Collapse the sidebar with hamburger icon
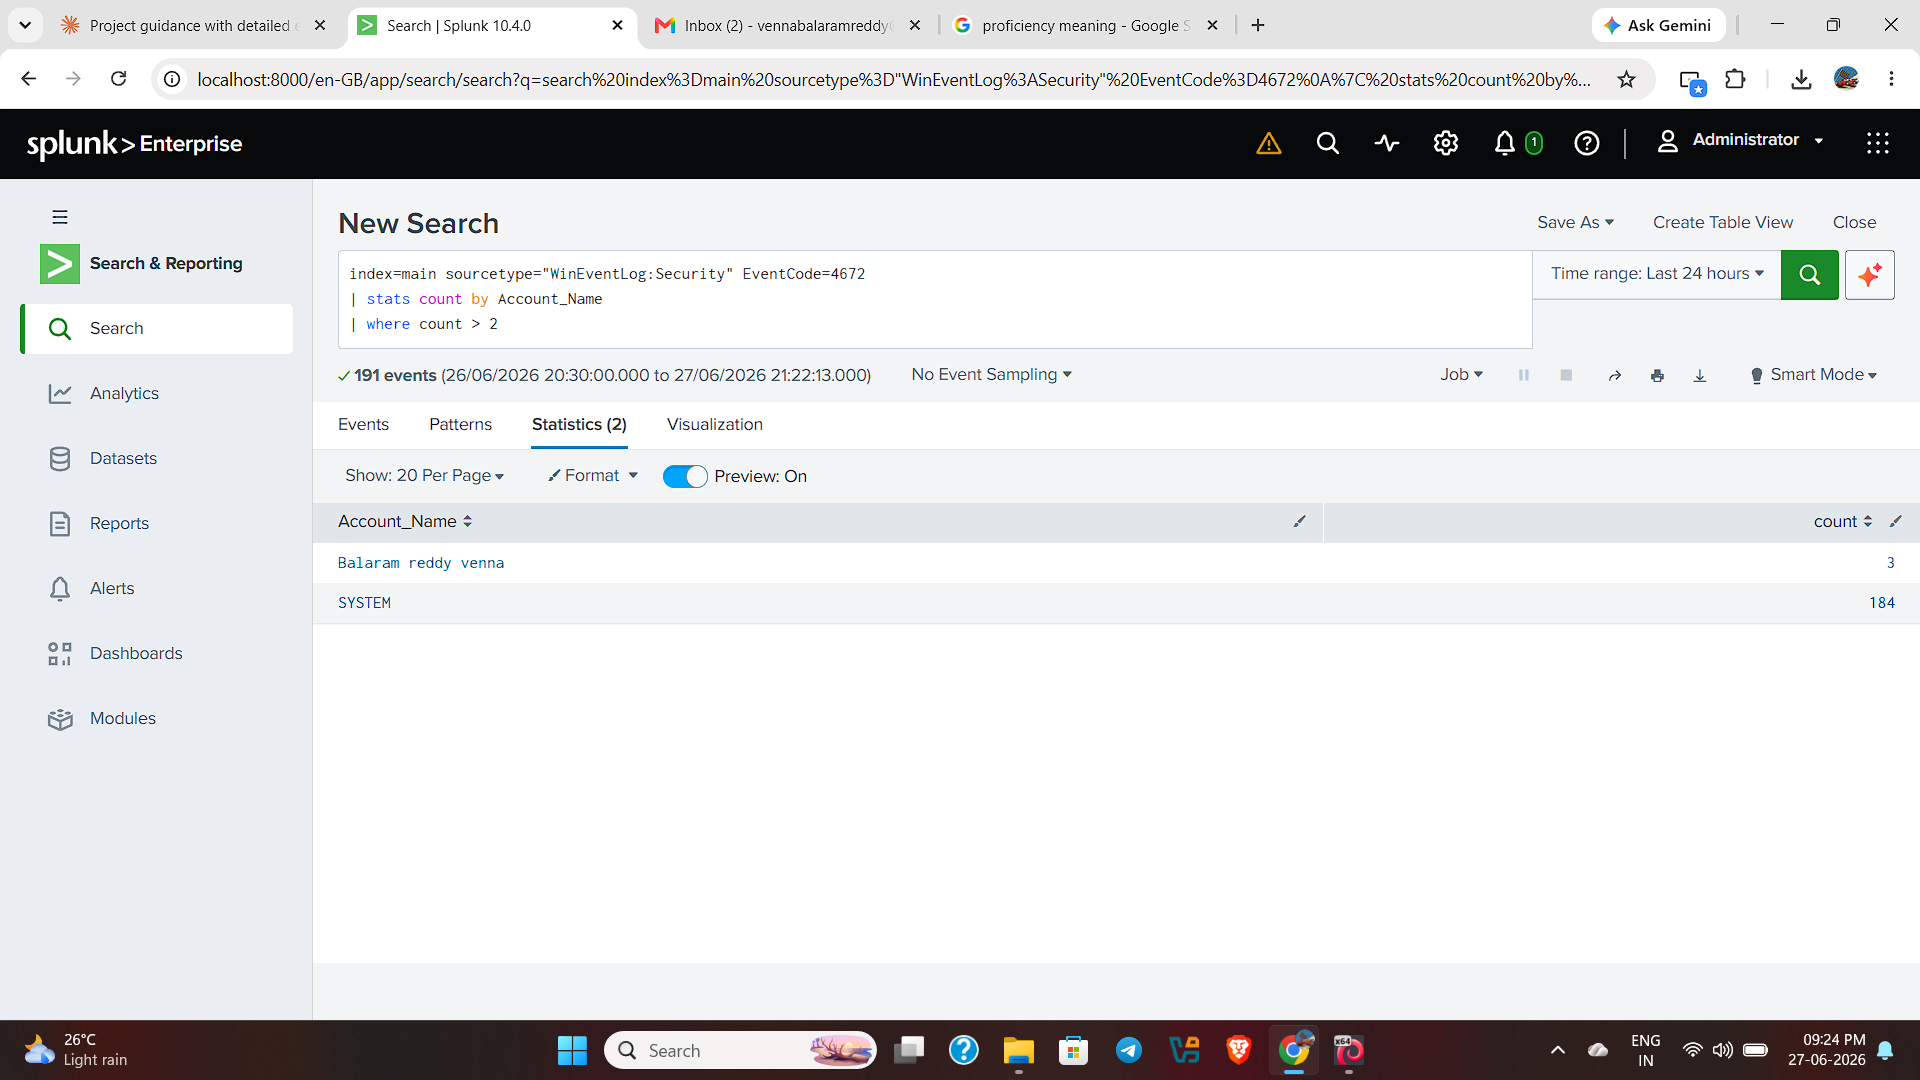Screen dimensions: 1920x1080 pyautogui.click(x=60, y=217)
